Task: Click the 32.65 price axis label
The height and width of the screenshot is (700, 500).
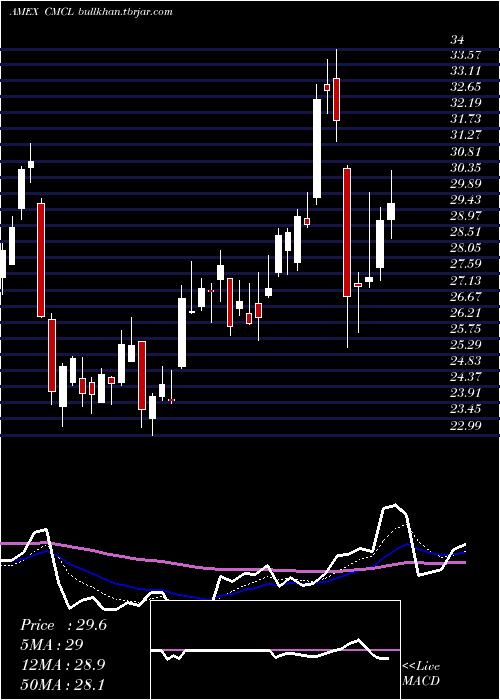Action: 465,87
